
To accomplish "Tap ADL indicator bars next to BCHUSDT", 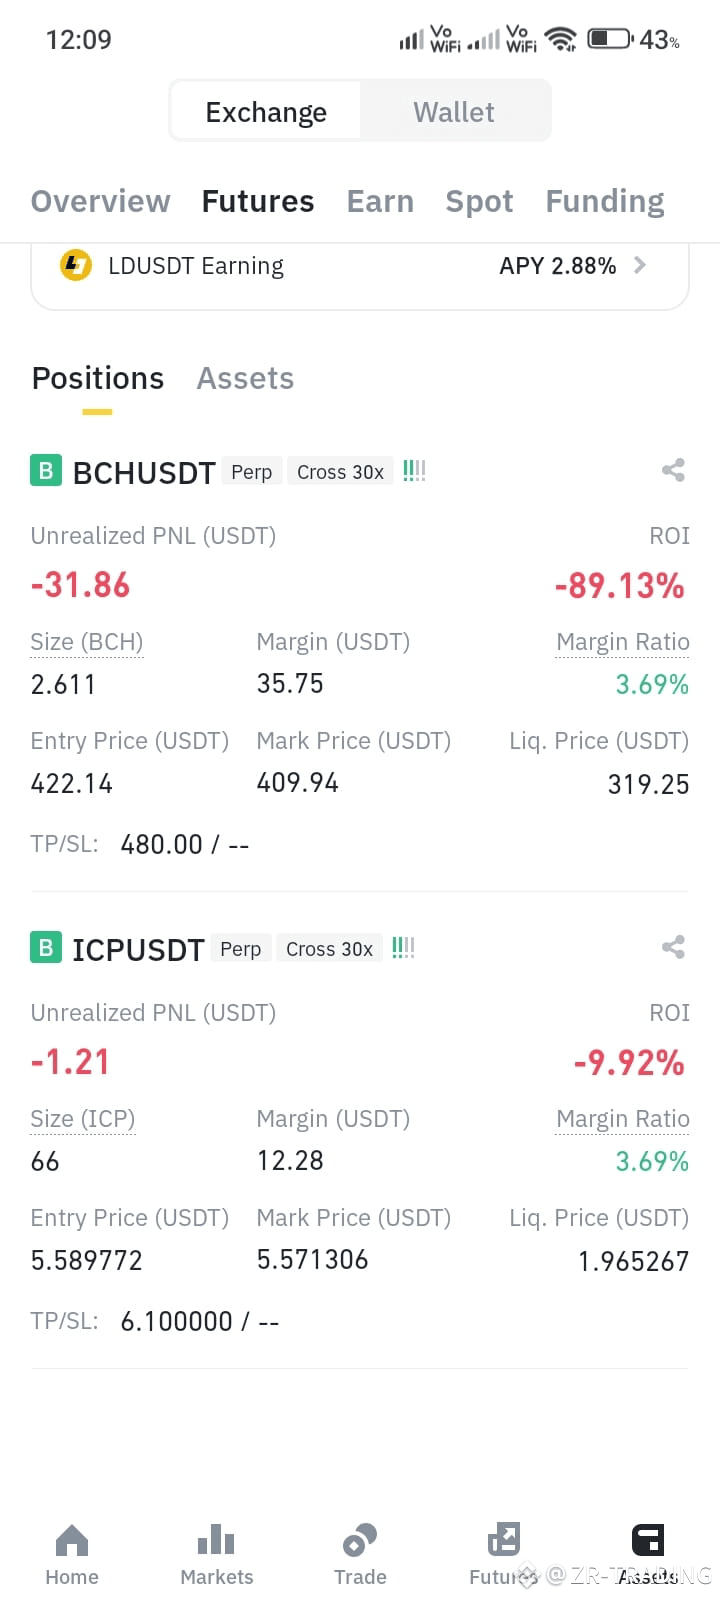I will [414, 471].
